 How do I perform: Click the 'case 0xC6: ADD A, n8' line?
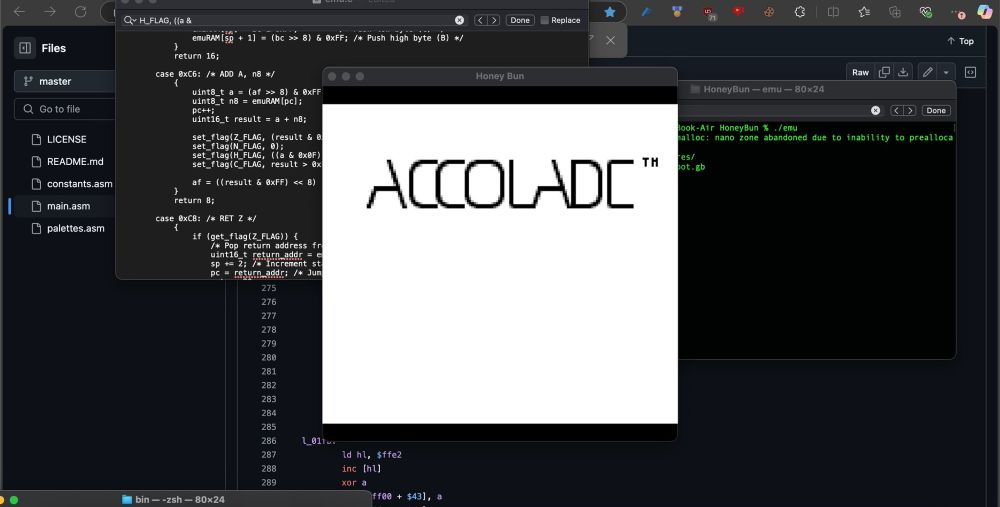point(215,74)
